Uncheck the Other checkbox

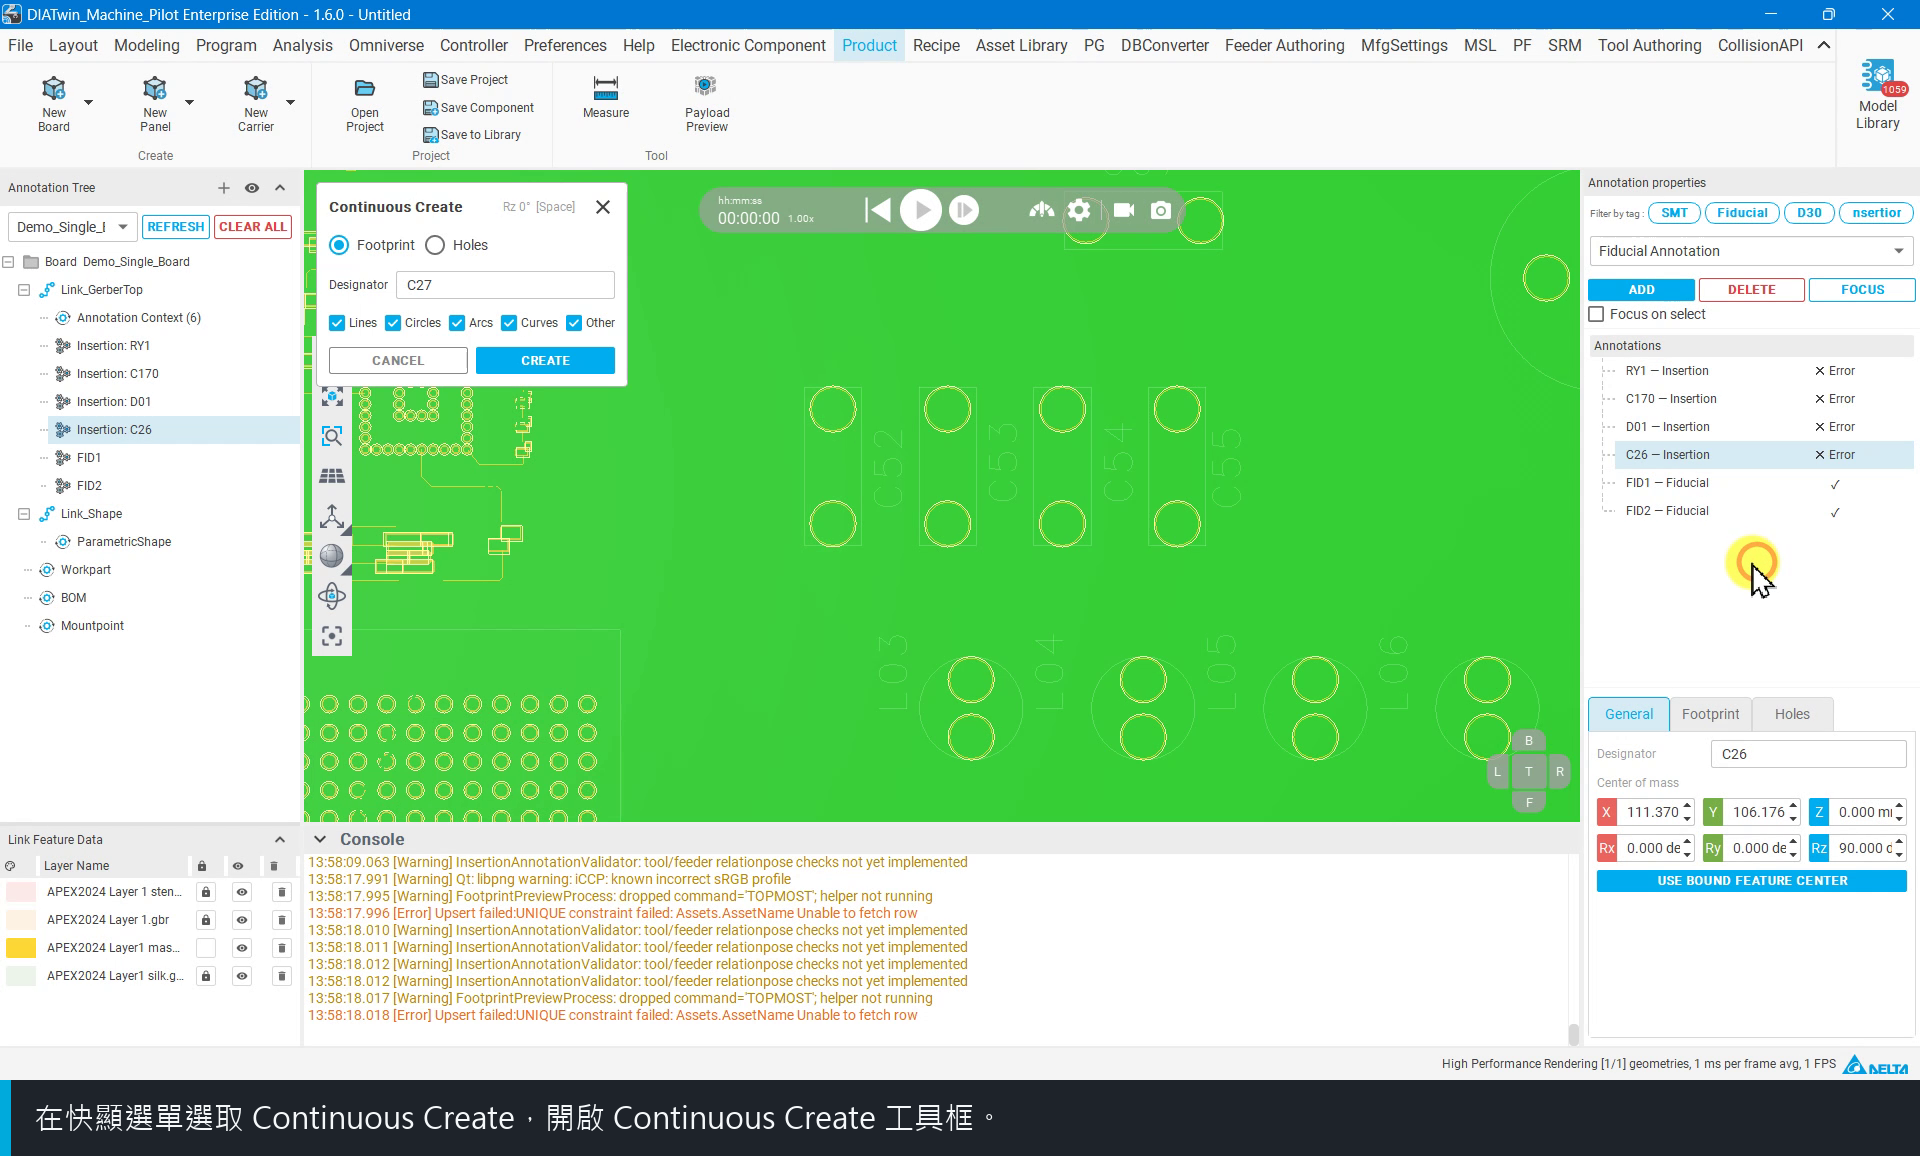pos(574,323)
